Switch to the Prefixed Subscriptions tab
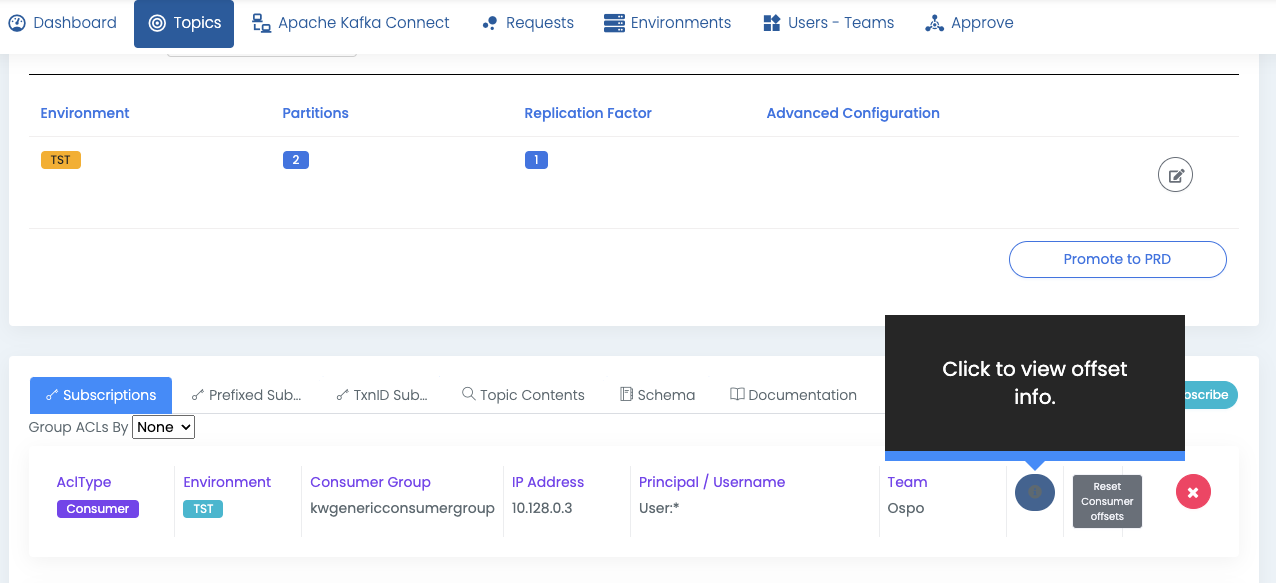1276x583 pixels. [246, 395]
